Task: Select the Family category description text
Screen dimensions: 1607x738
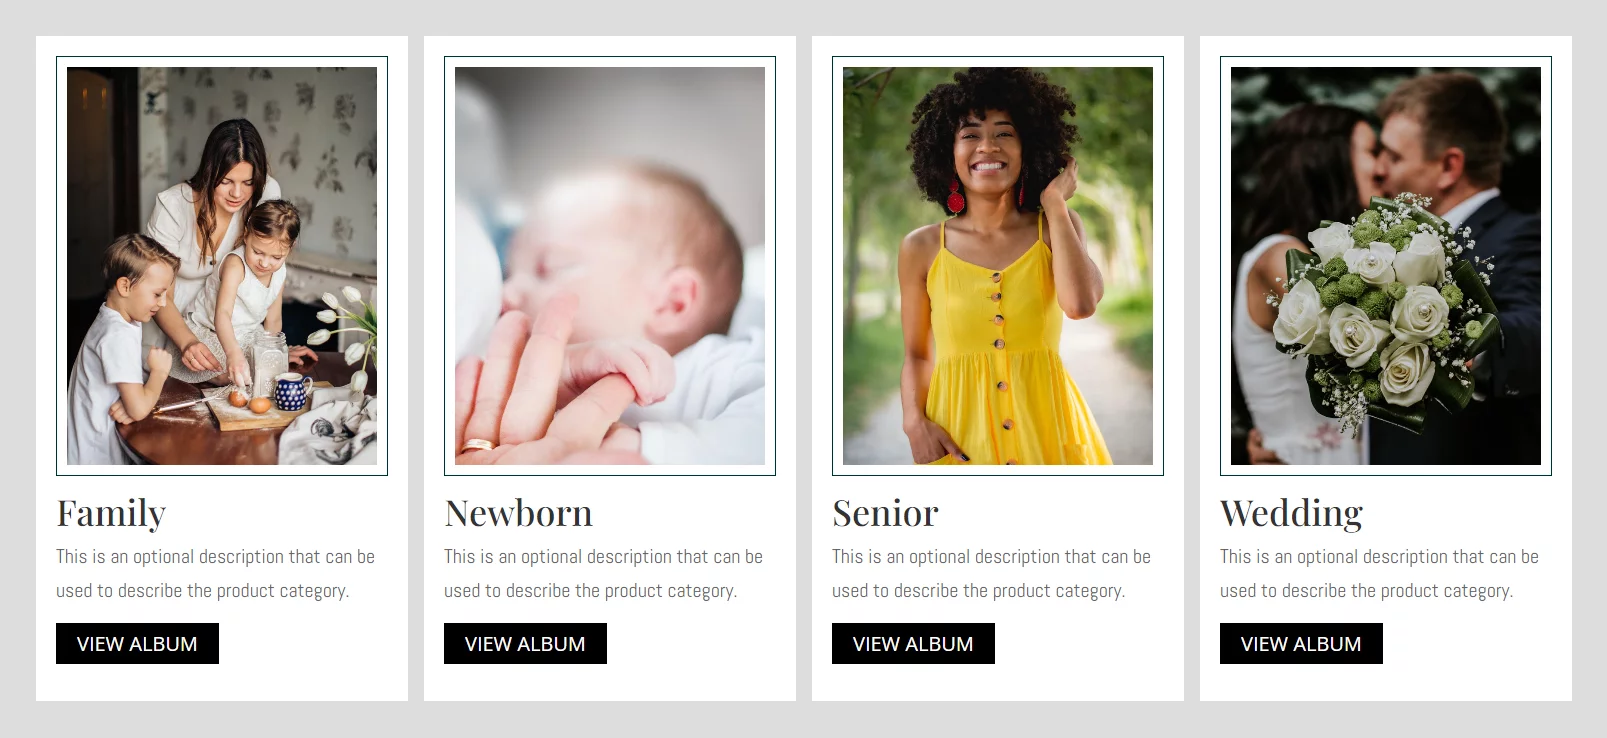Action: point(215,574)
